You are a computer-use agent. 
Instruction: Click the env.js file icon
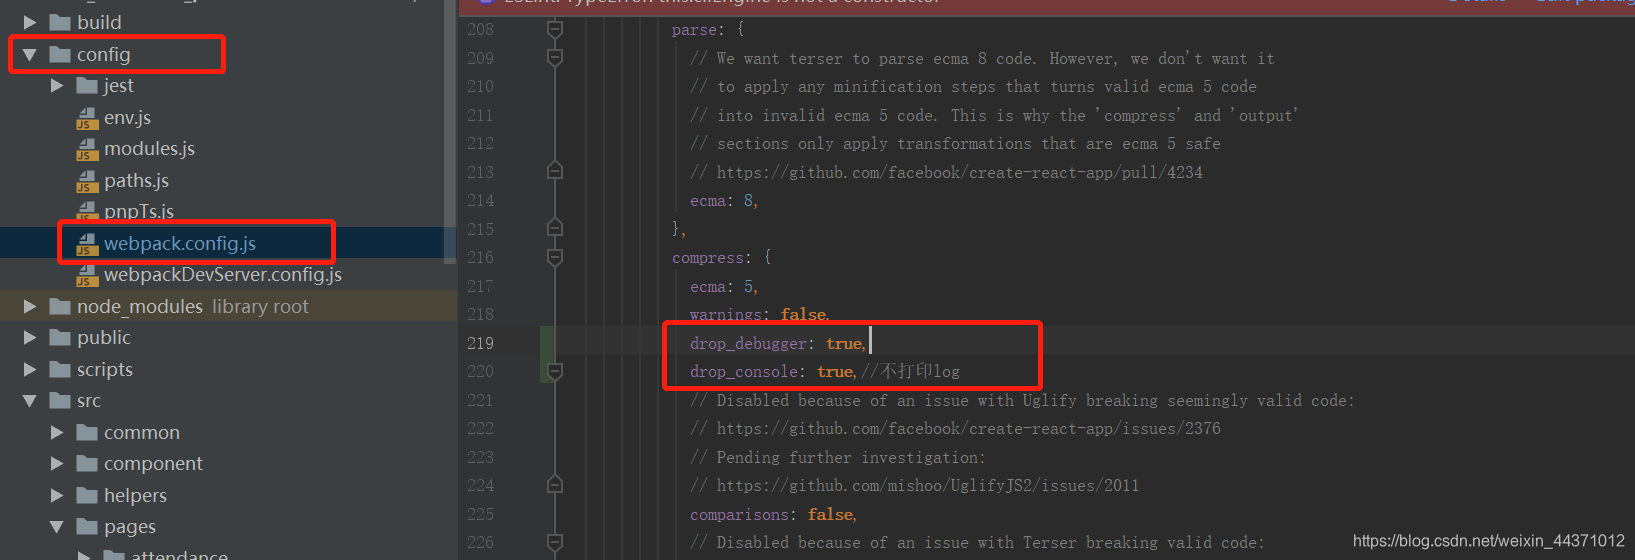click(x=87, y=118)
